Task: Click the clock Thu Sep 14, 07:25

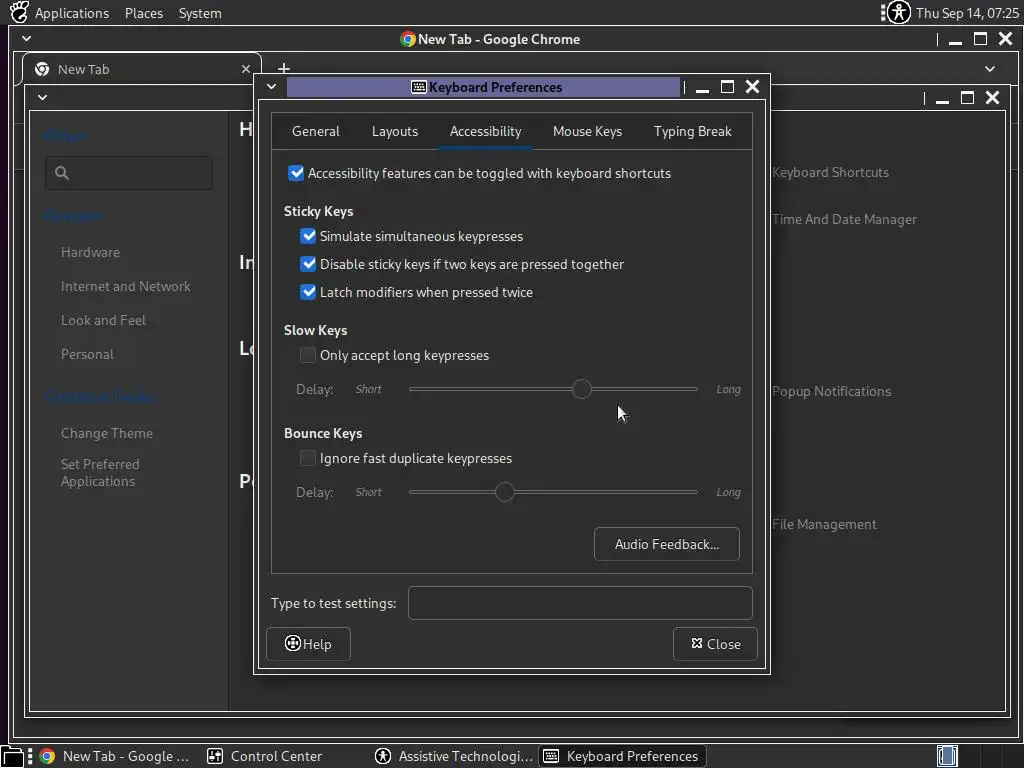Action: [967, 13]
